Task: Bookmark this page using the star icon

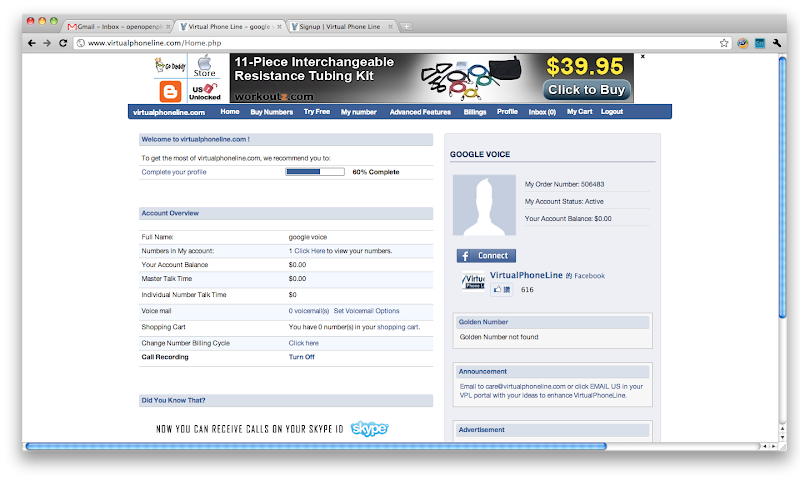Action: tap(724, 43)
